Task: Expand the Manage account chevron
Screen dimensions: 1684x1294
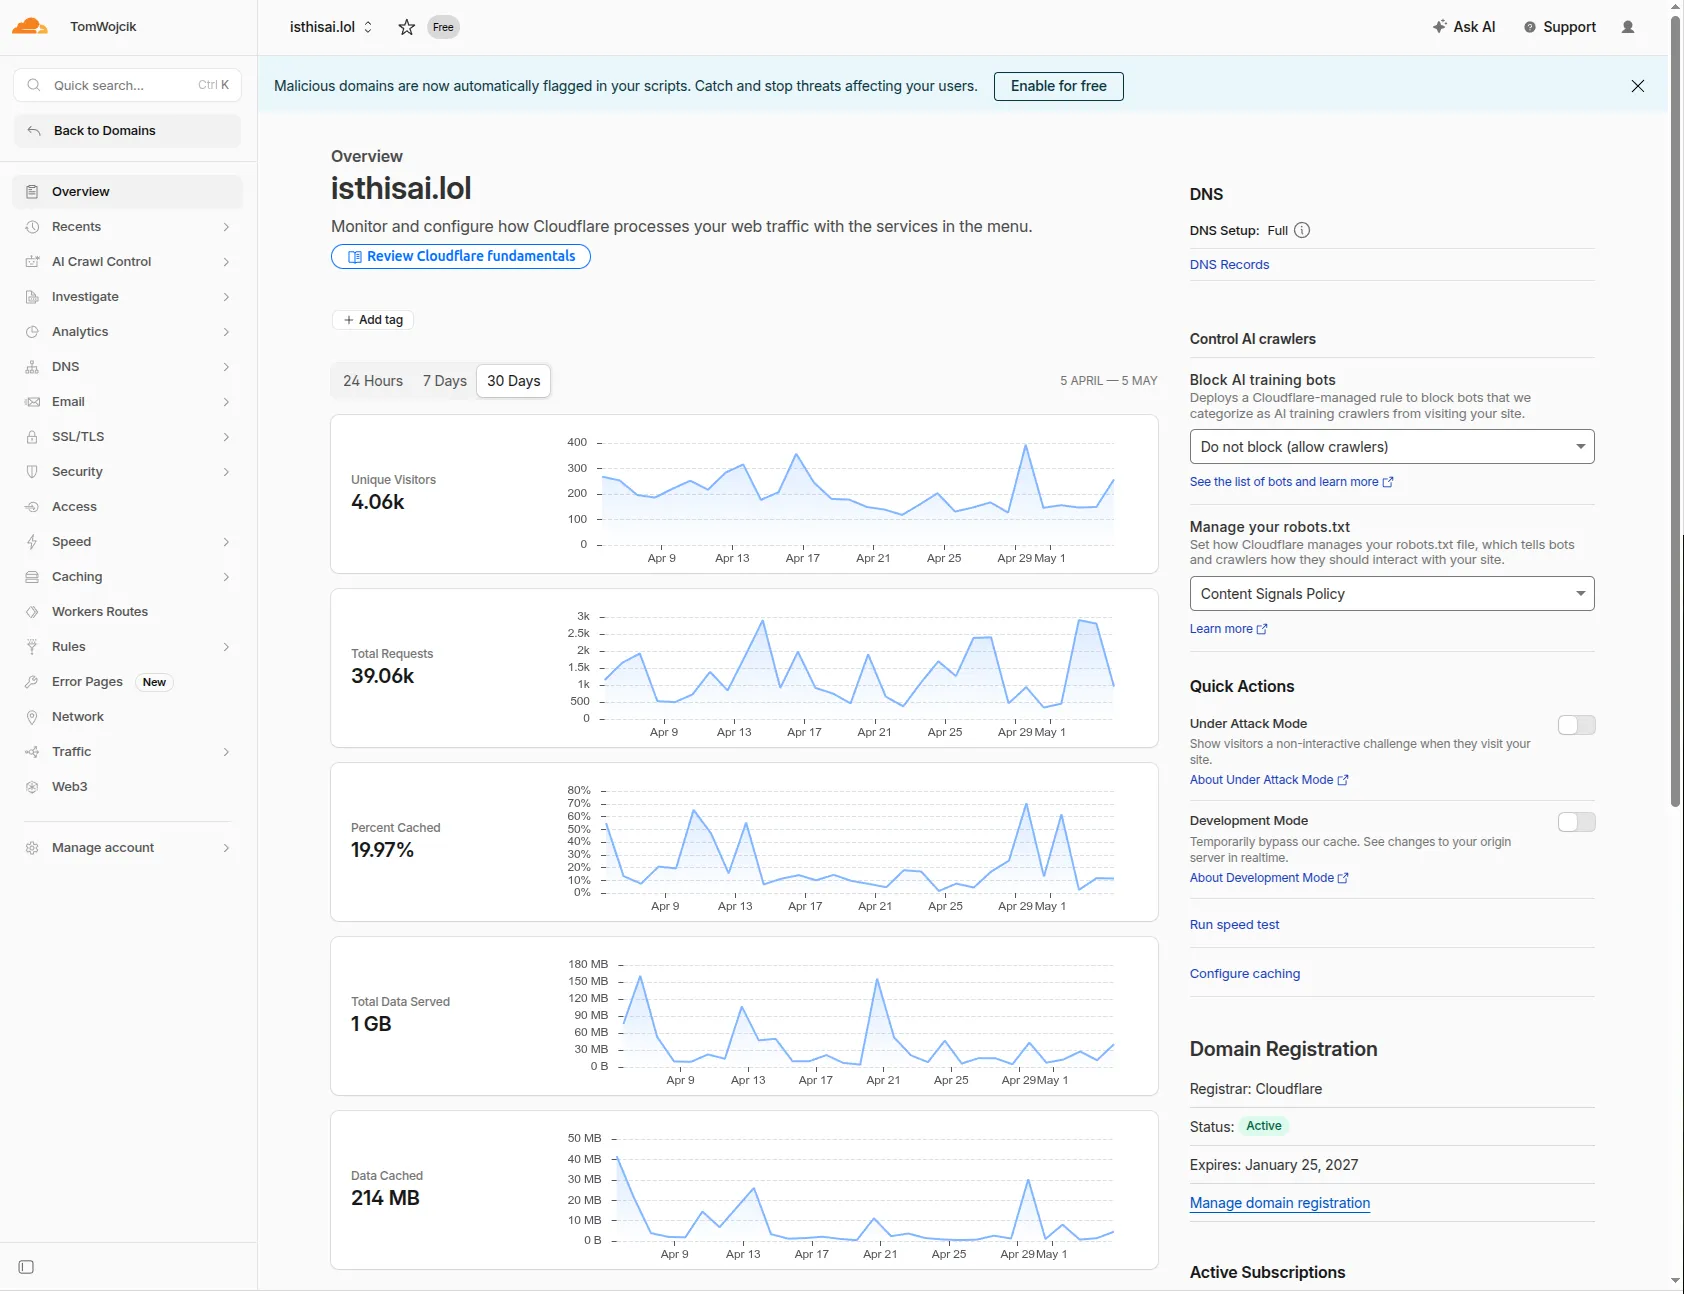Action: pyautogui.click(x=226, y=848)
